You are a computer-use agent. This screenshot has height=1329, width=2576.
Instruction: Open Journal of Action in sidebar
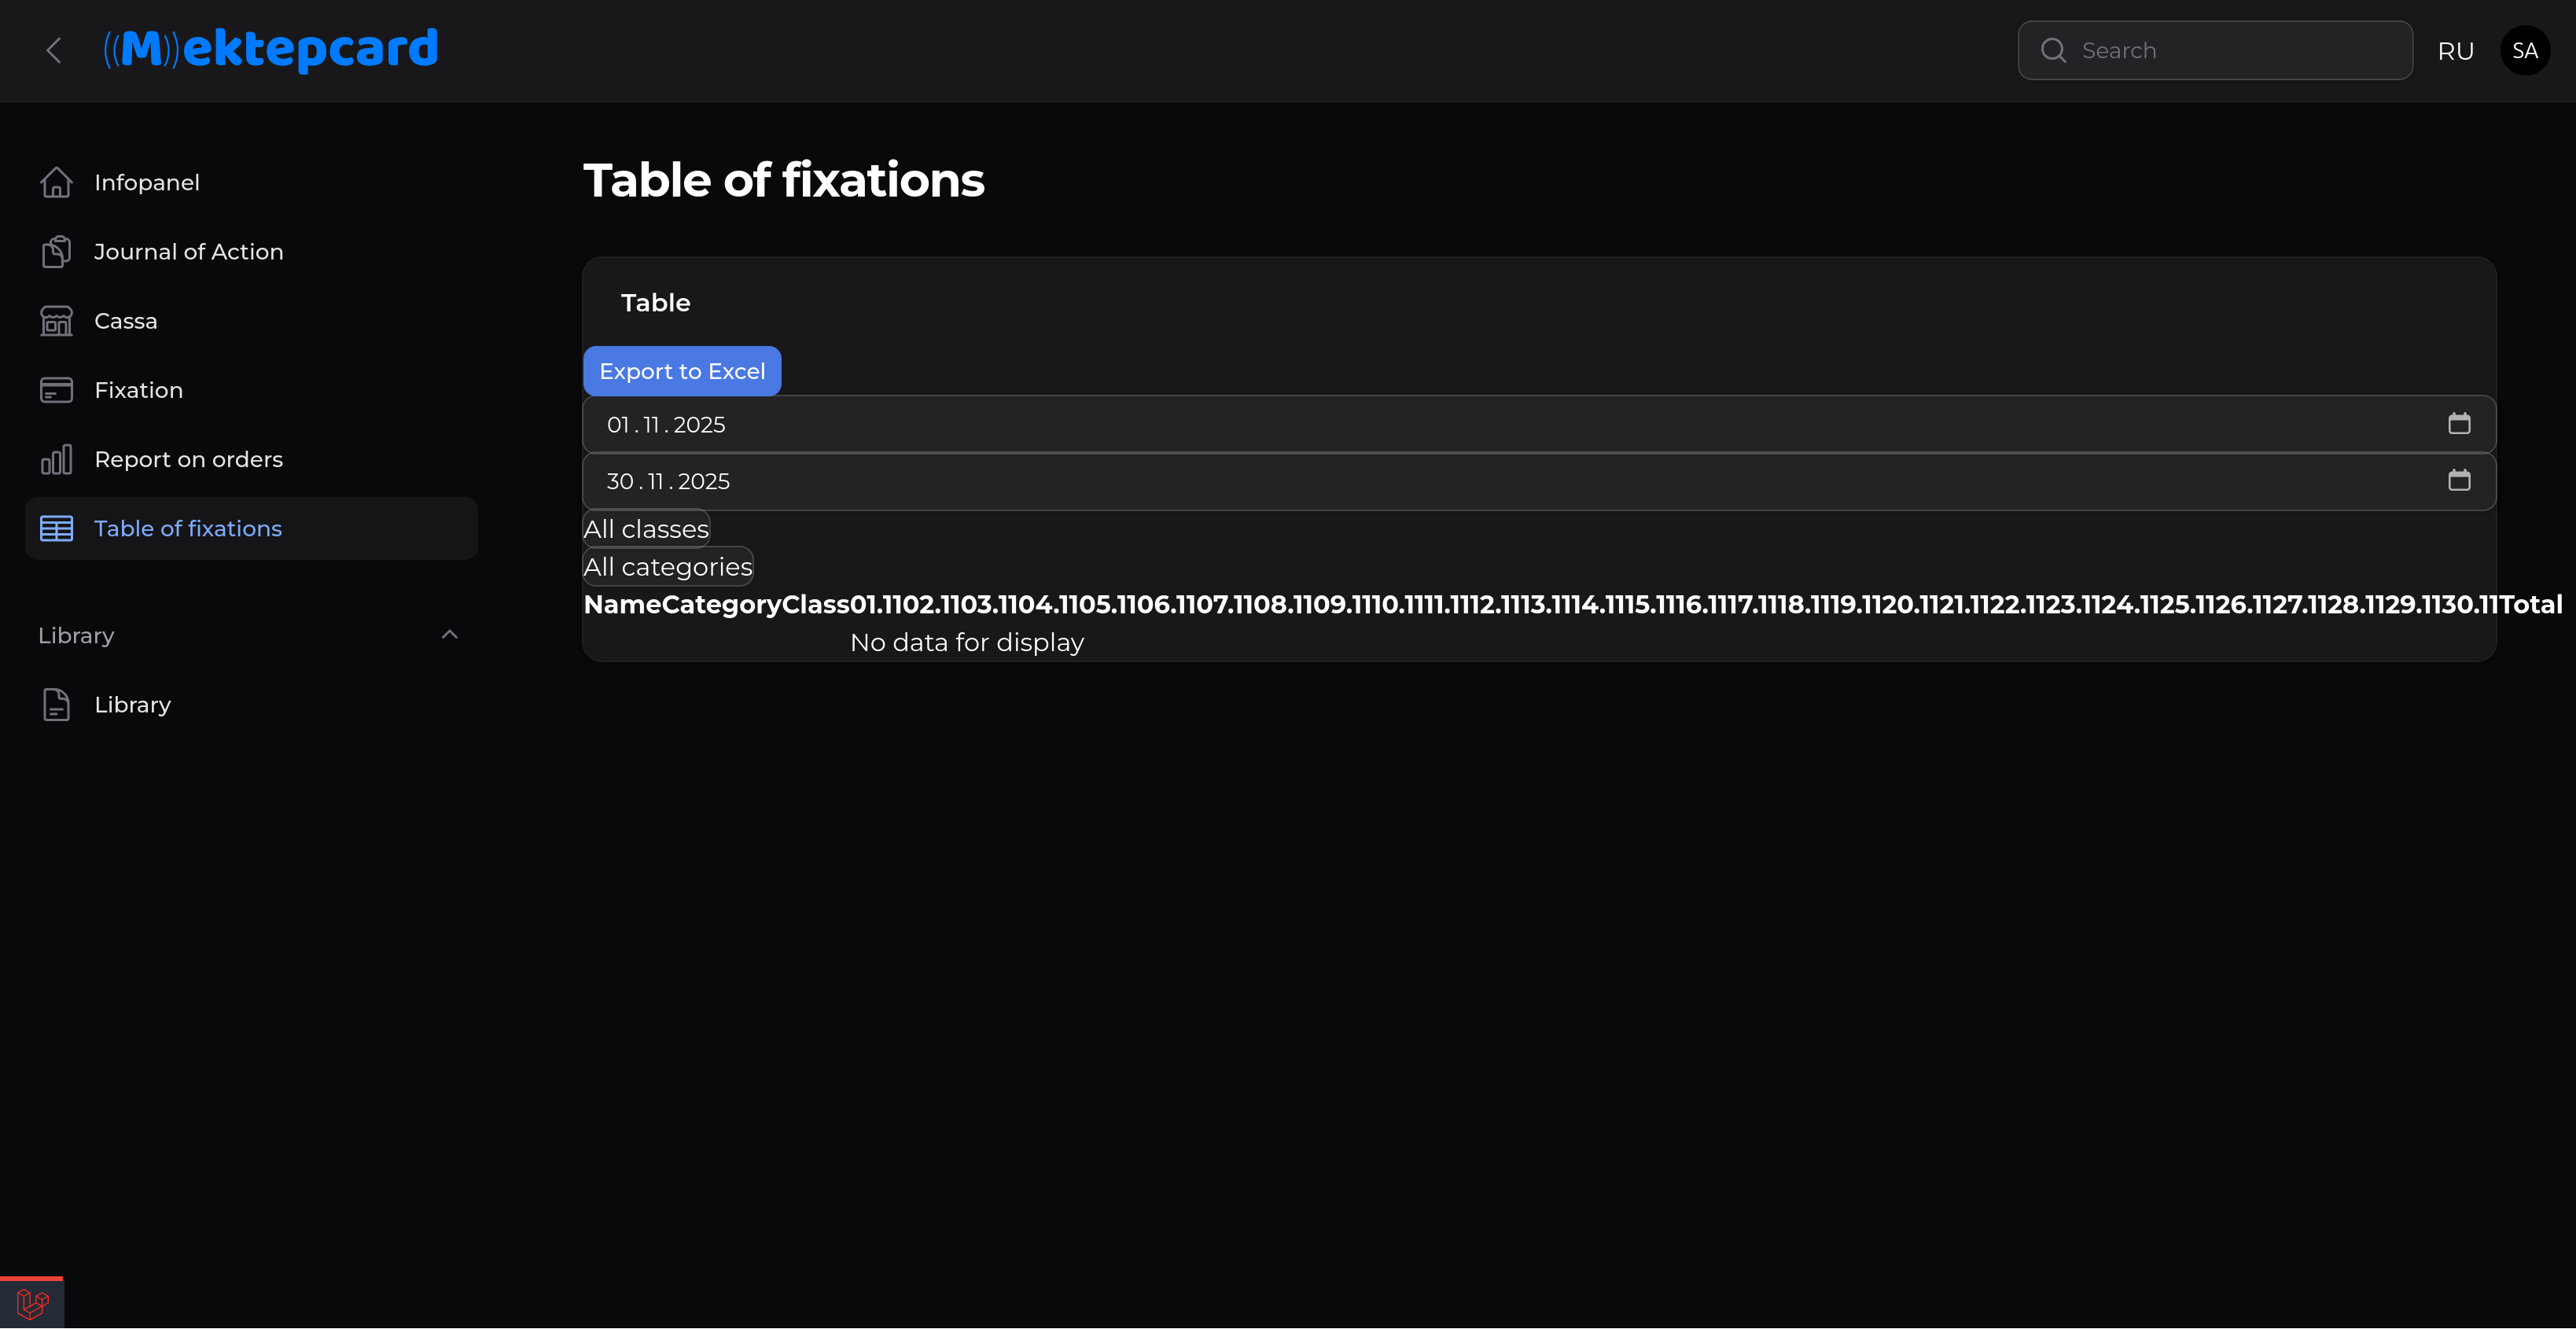pyautogui.click(x=188, y=252)
